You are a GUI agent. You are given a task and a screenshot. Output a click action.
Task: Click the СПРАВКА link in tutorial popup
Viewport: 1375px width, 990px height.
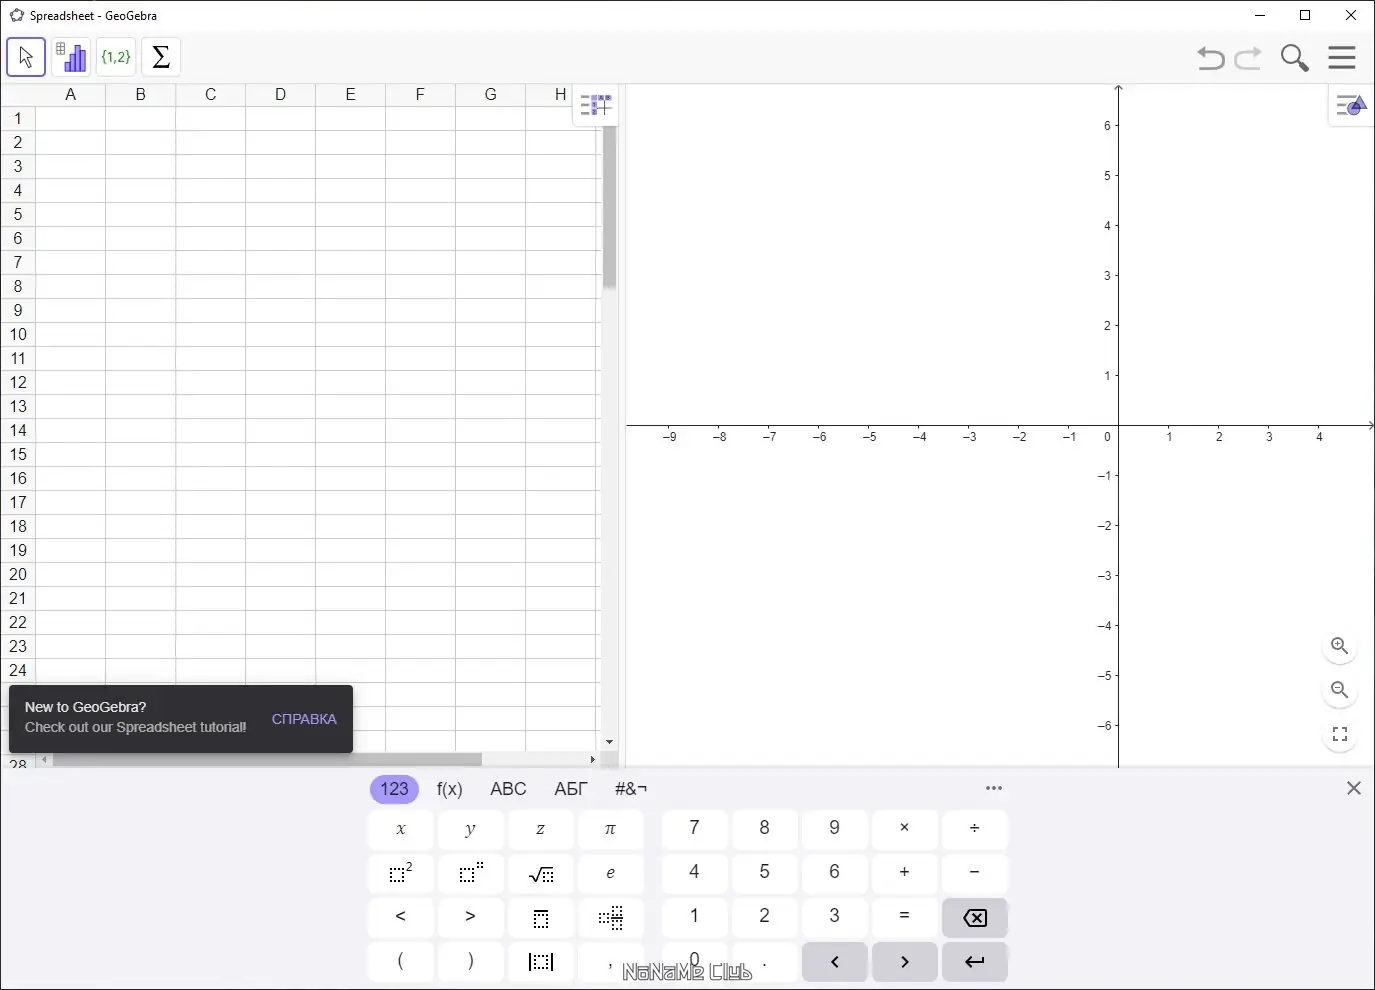304,719
